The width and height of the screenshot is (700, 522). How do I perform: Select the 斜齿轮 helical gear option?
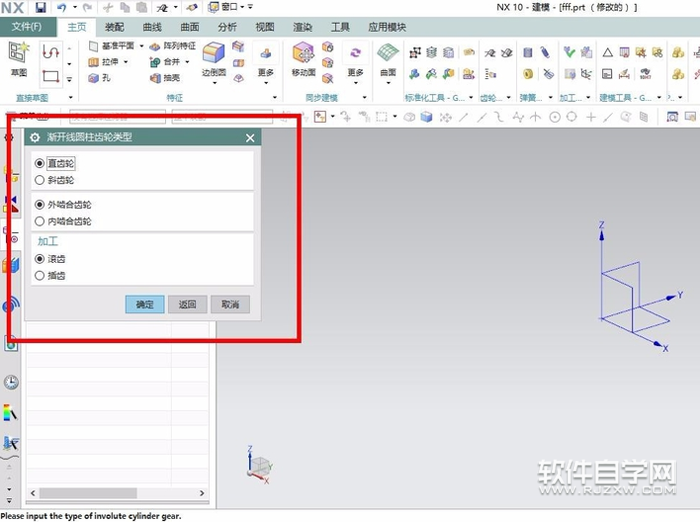[40, 180]
